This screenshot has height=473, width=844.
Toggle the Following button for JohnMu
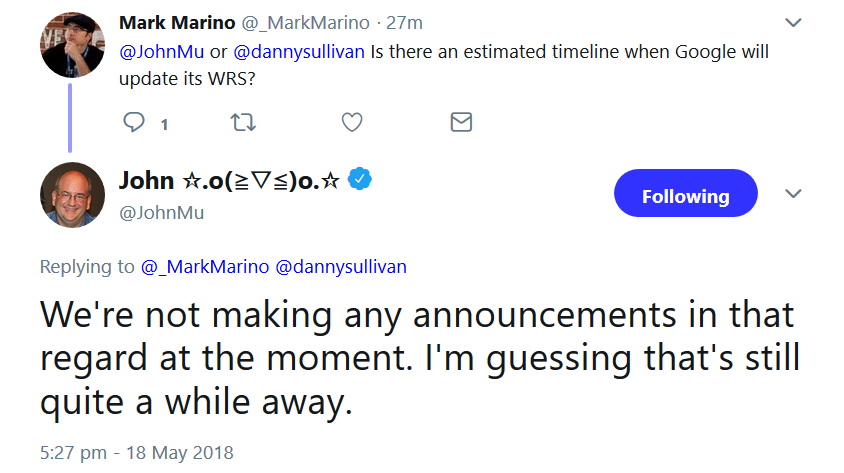pyautogui.click(x=685, y=195)
